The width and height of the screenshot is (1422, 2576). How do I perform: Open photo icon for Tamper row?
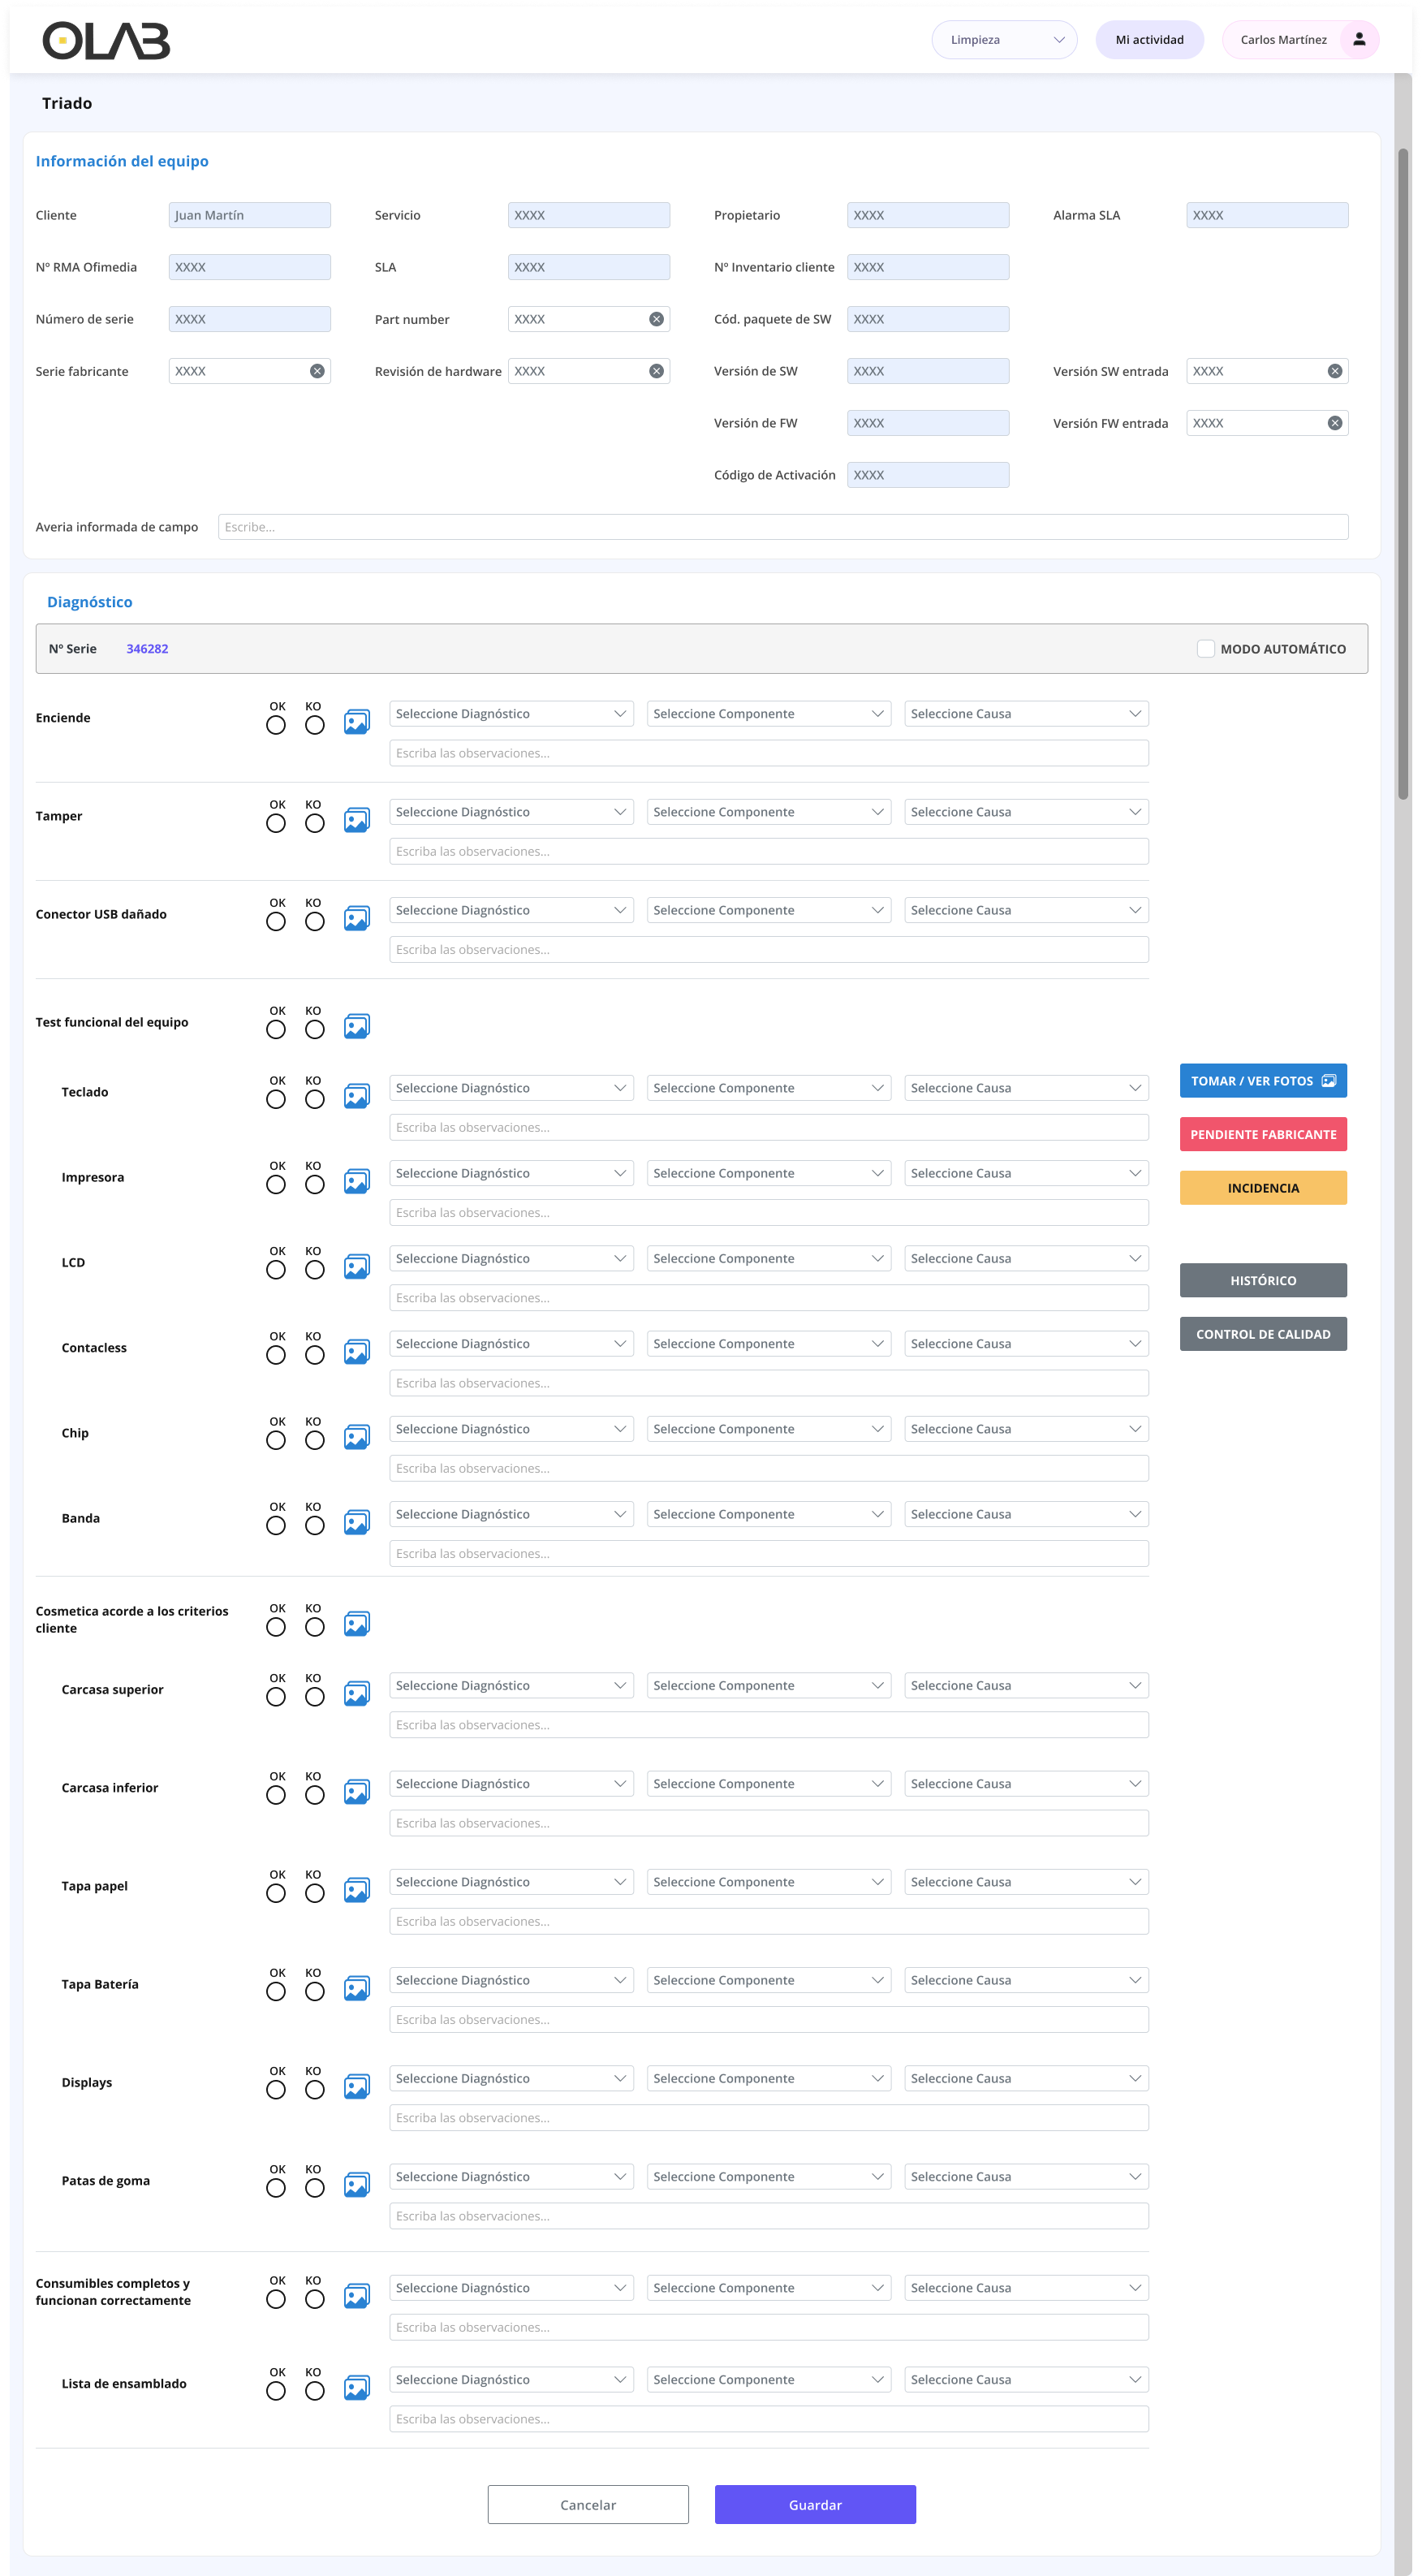point(356,820)
